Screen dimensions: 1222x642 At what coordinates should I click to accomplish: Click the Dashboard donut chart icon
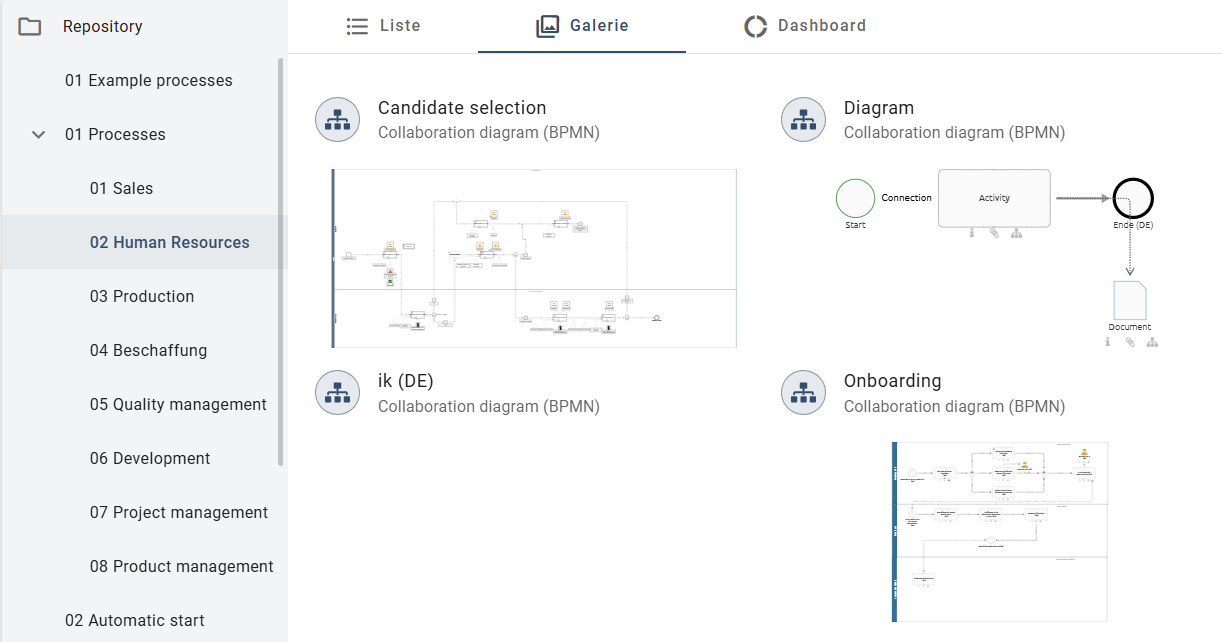click(x=755, y=26)
